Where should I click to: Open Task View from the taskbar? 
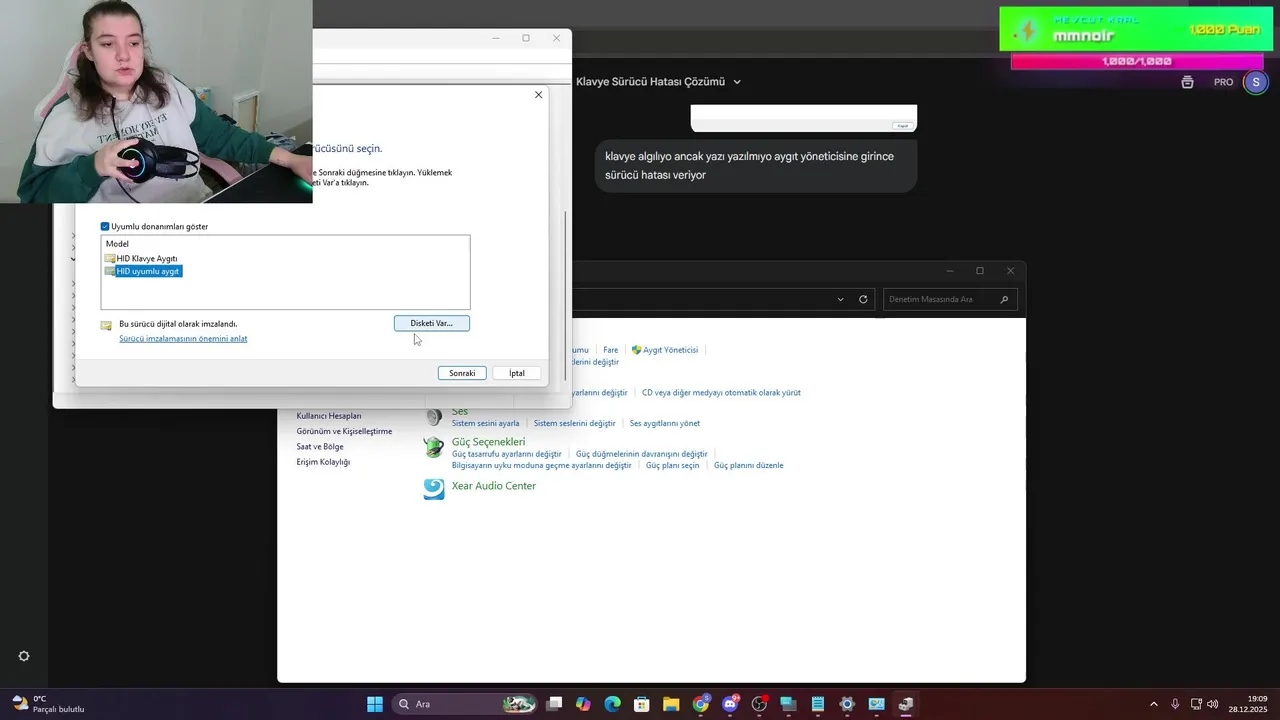coord(554,704)
